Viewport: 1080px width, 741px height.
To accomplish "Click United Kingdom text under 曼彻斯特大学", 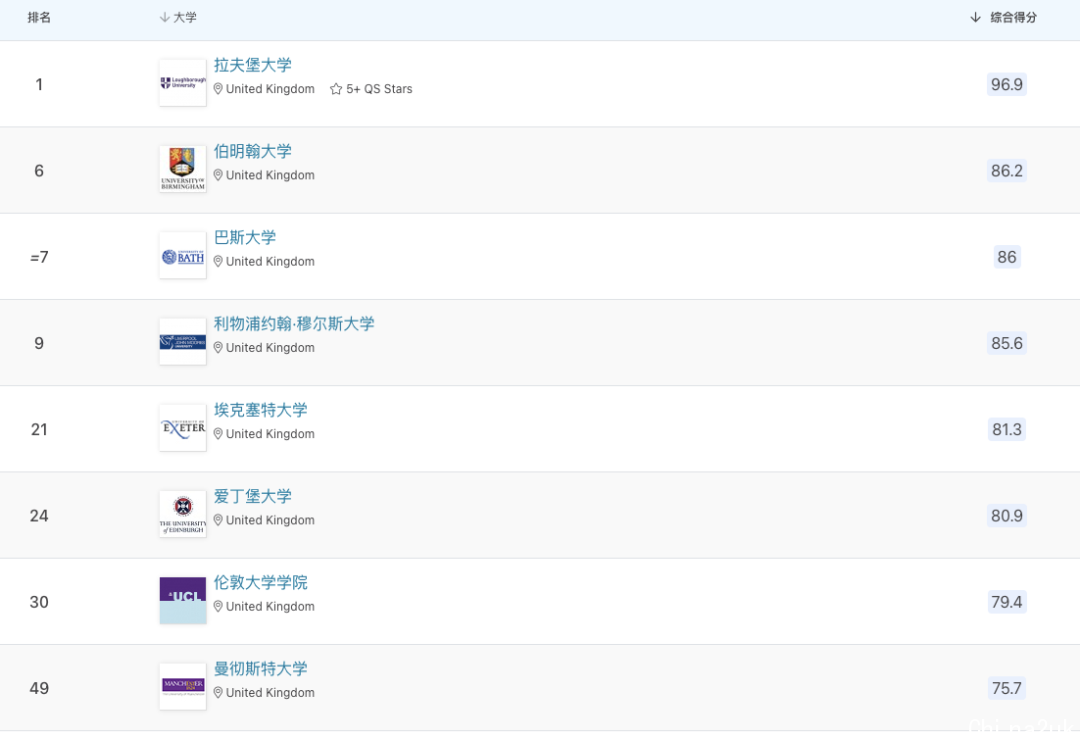I will pyautogui.click(x=270, y=693).
